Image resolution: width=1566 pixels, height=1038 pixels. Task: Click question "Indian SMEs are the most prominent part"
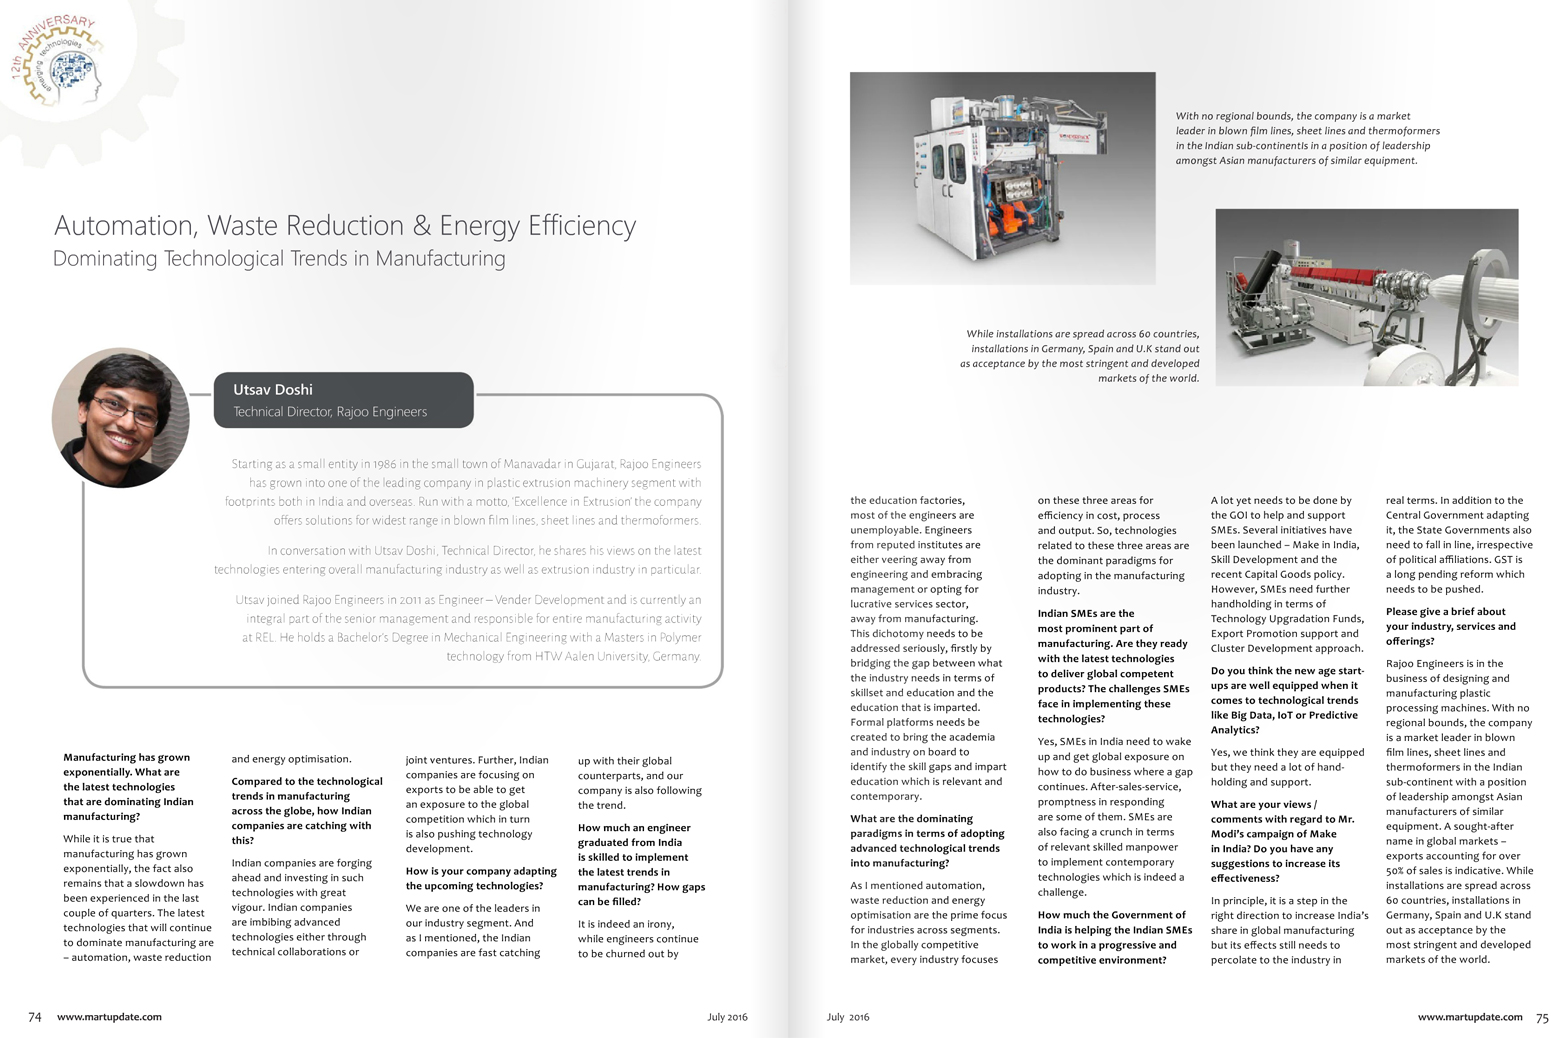pyautogui.click(x=1113, y=666)
